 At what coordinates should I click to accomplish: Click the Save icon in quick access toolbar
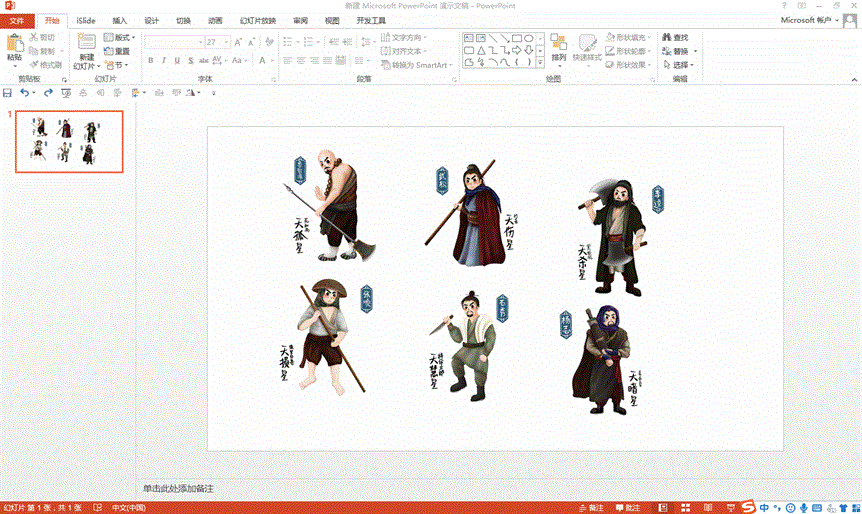8,93
